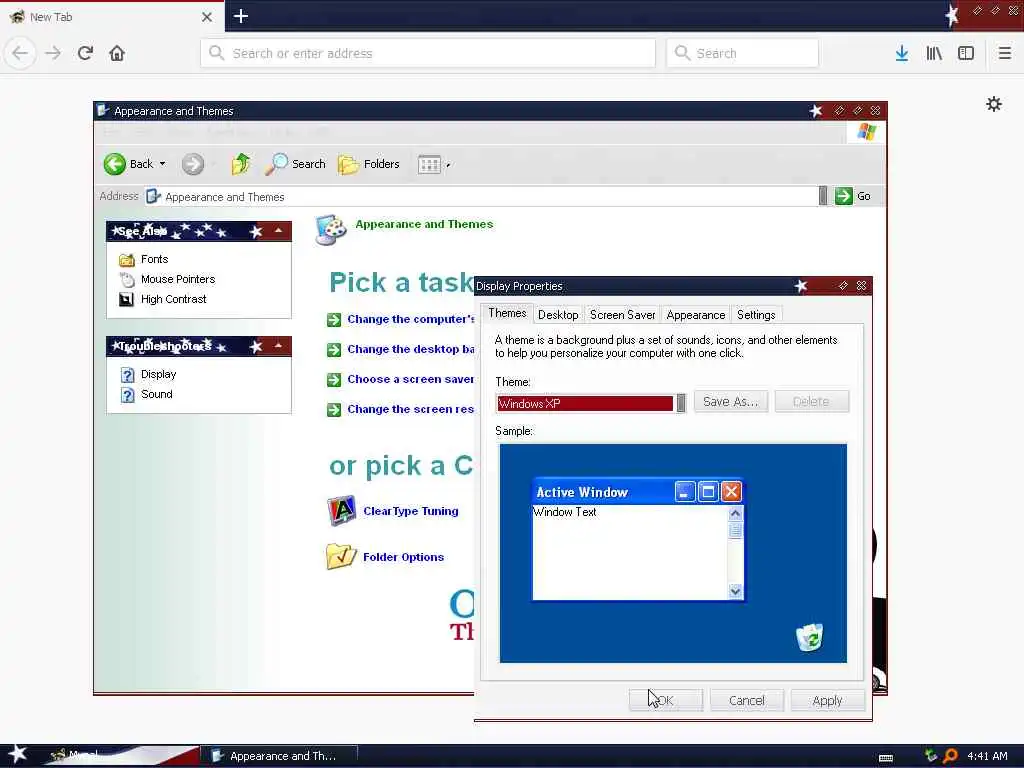
Task: Click the Up folder icon in toolbar
Action: [240, 164]
